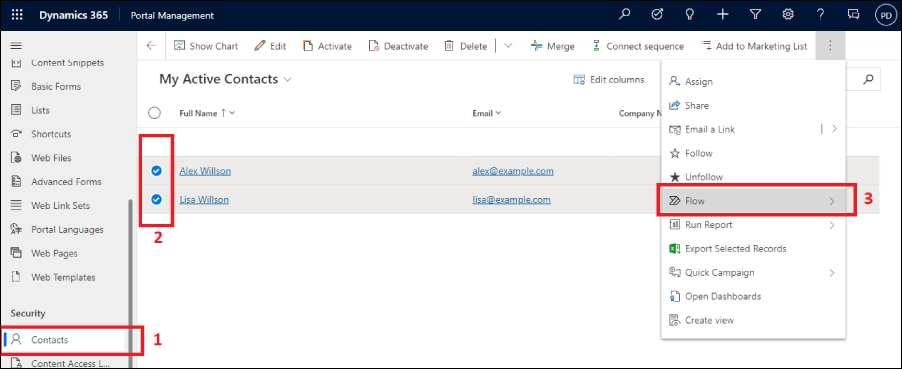Image resolution: width=902 pixels, height=369 pixels.
Task: Click the search magnifier in top bar
Action: click(x=624, y=16)
